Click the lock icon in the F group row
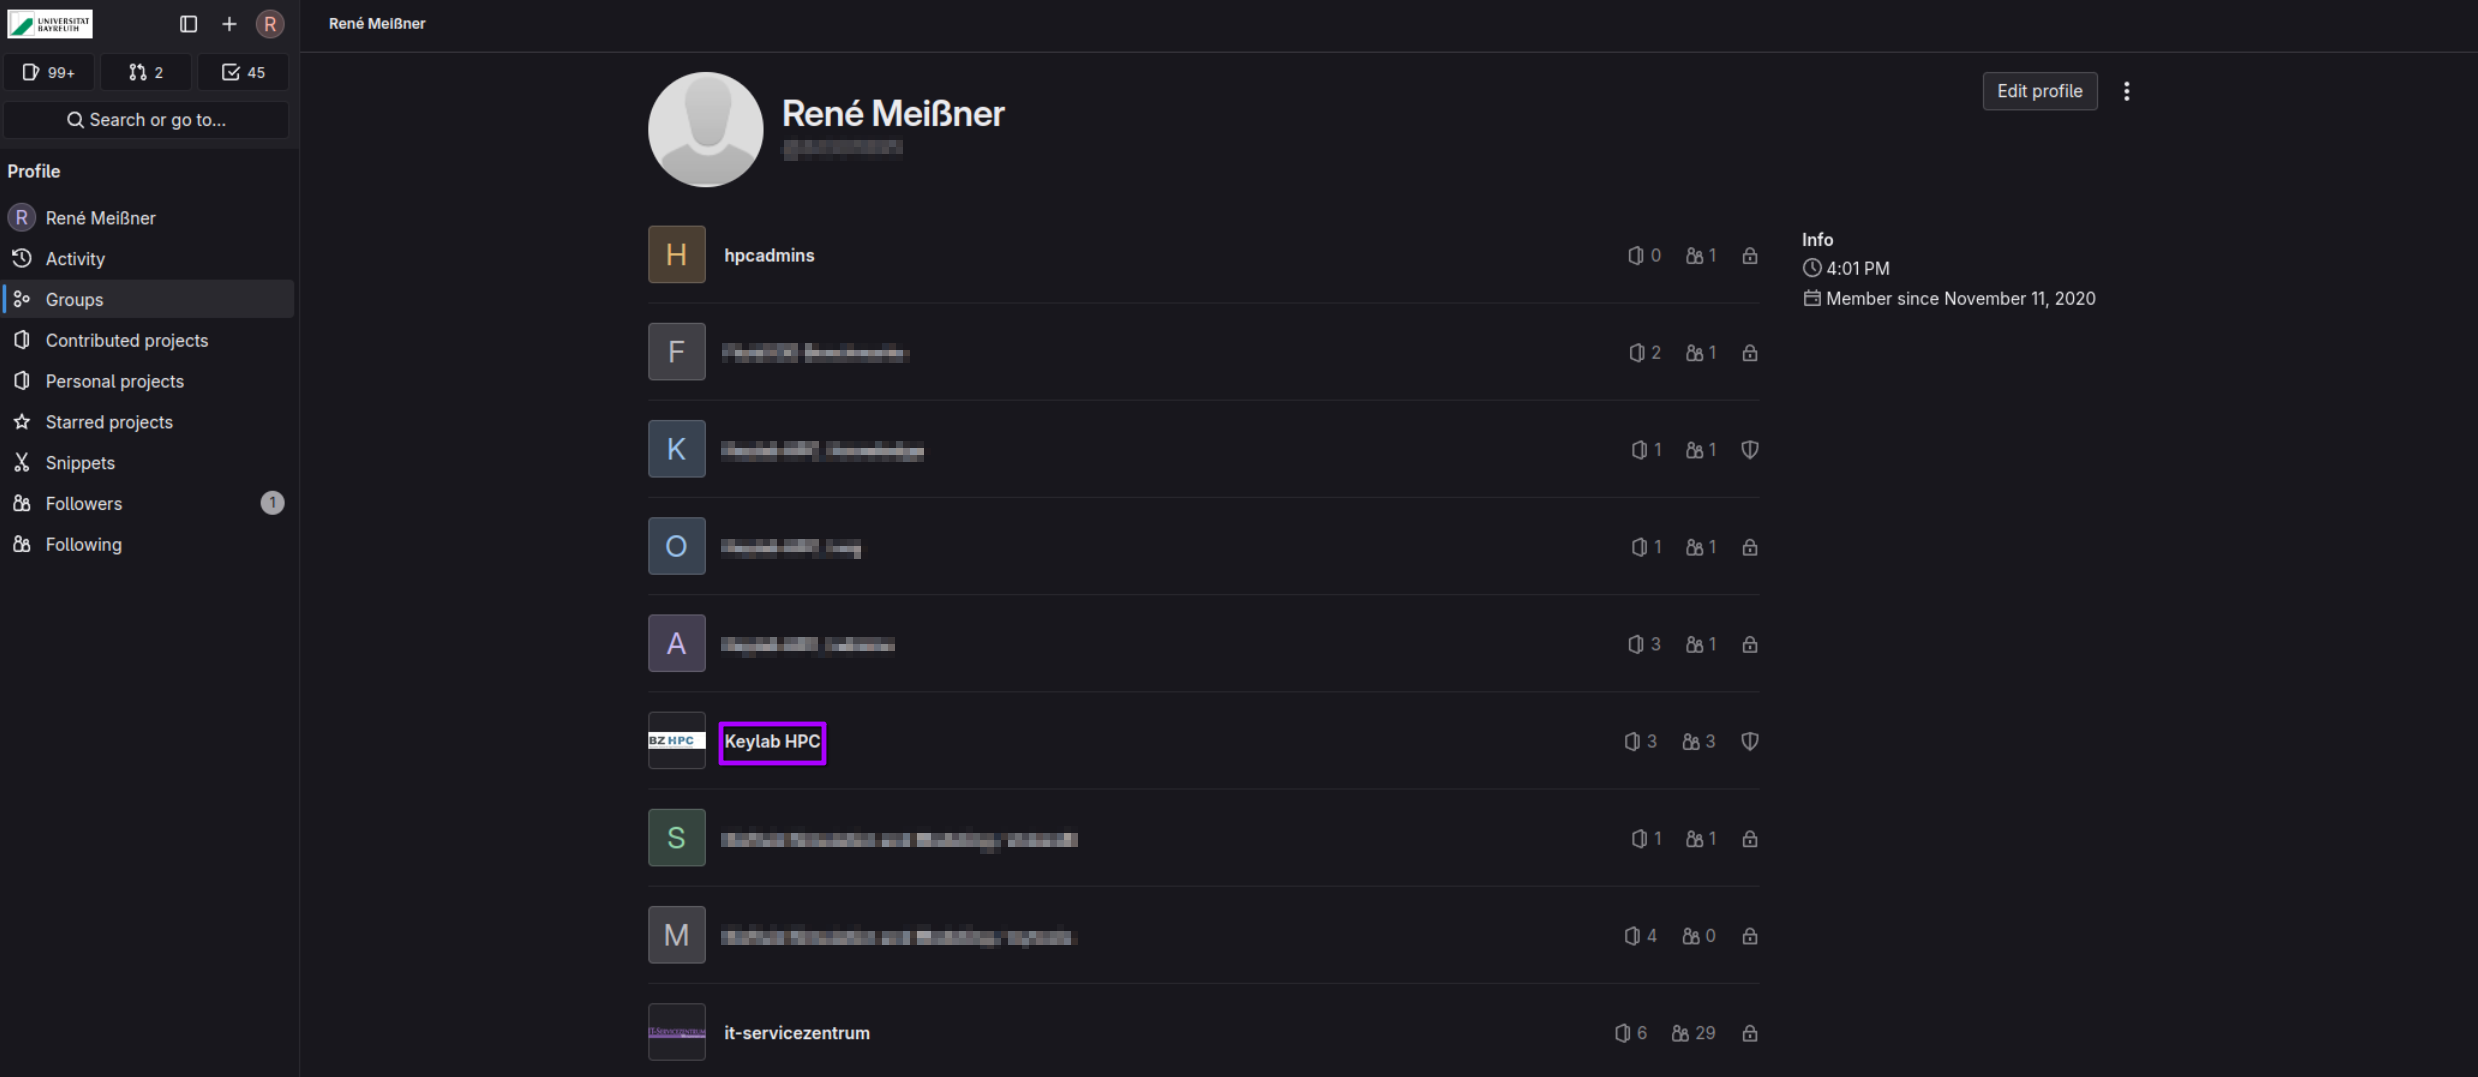This screenshot has height=1077, width=2478. coord(1749,352)
